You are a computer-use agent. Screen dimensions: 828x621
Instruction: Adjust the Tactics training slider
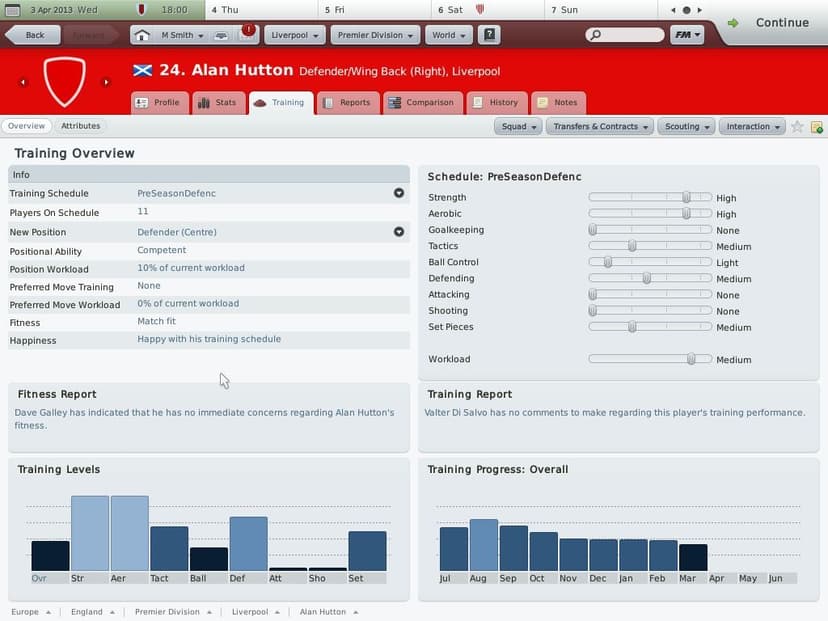pos(650,246)
